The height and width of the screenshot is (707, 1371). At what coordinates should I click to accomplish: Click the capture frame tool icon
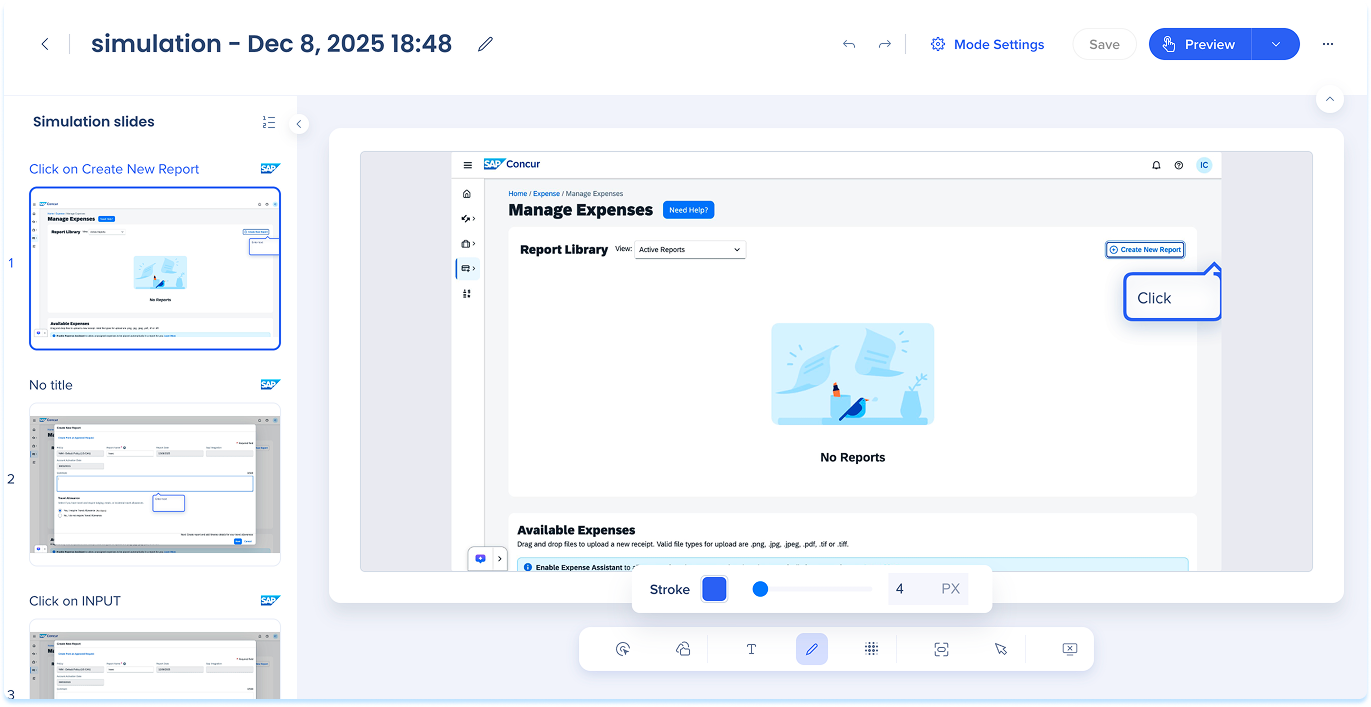[x=941, y=649]
